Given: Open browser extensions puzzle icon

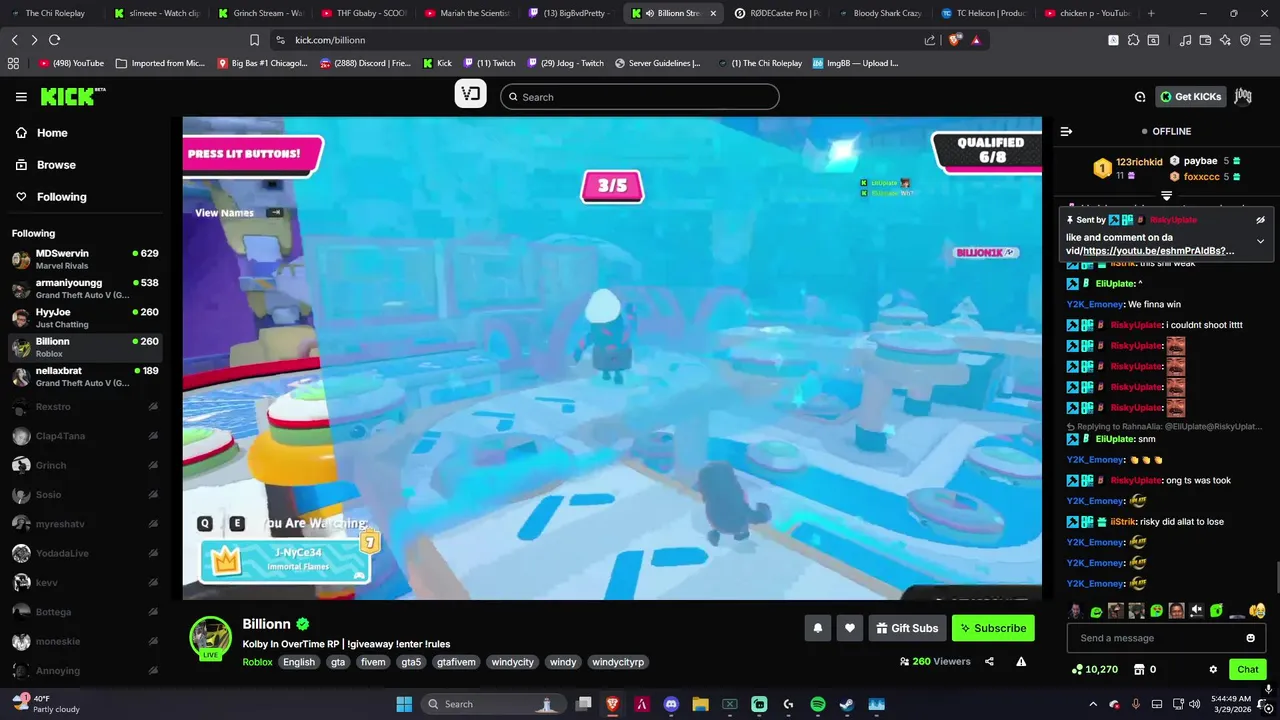Looking at the screenshot, I should click(1133, 40).
